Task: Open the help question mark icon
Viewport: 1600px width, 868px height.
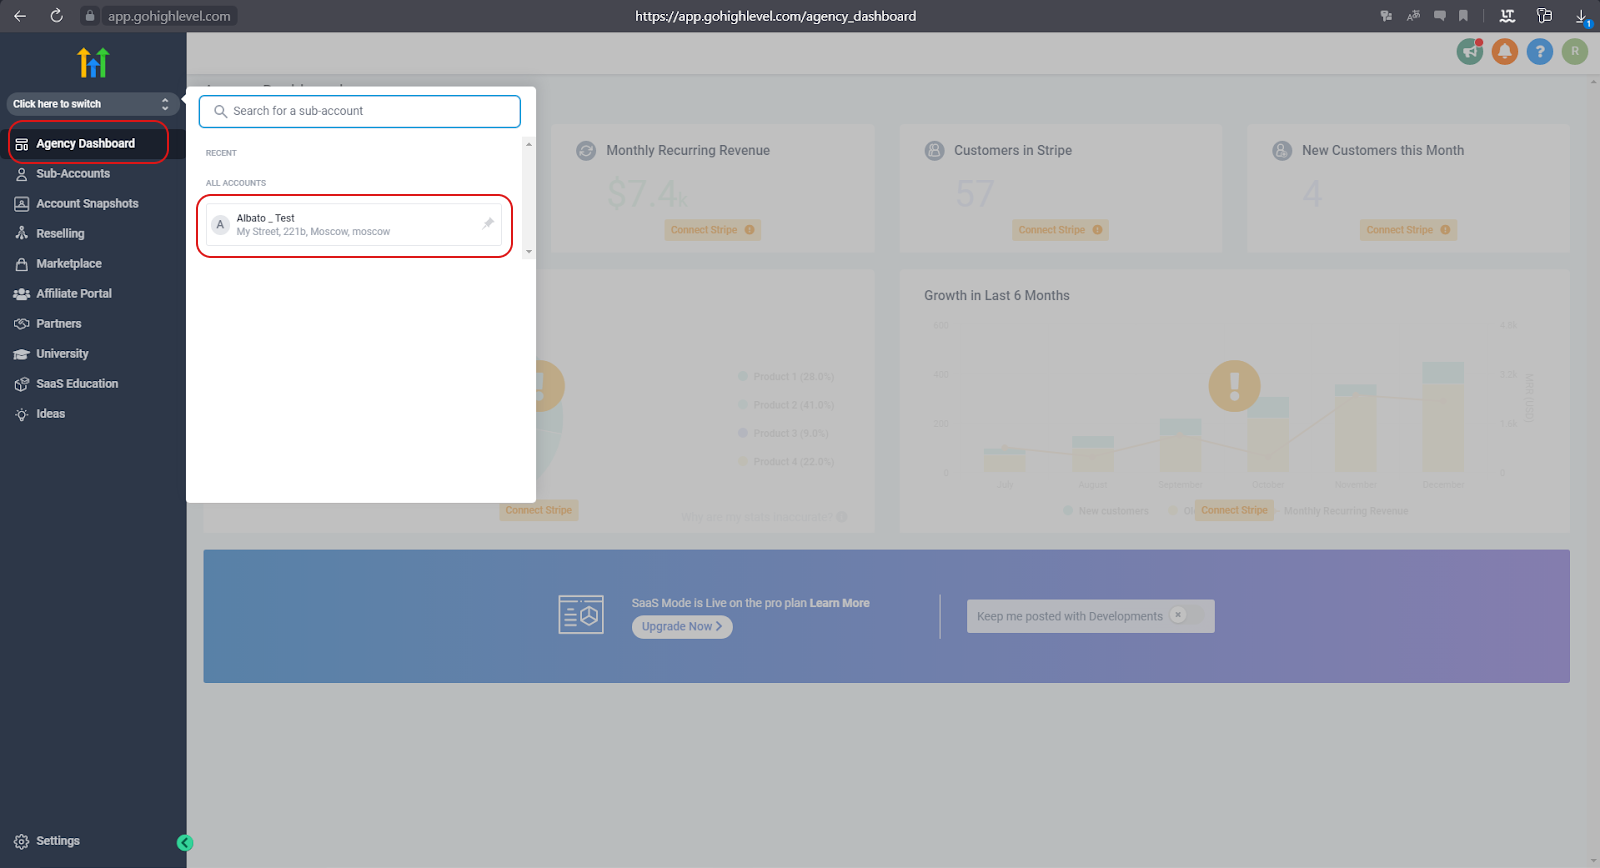Action: (1540, 51)
